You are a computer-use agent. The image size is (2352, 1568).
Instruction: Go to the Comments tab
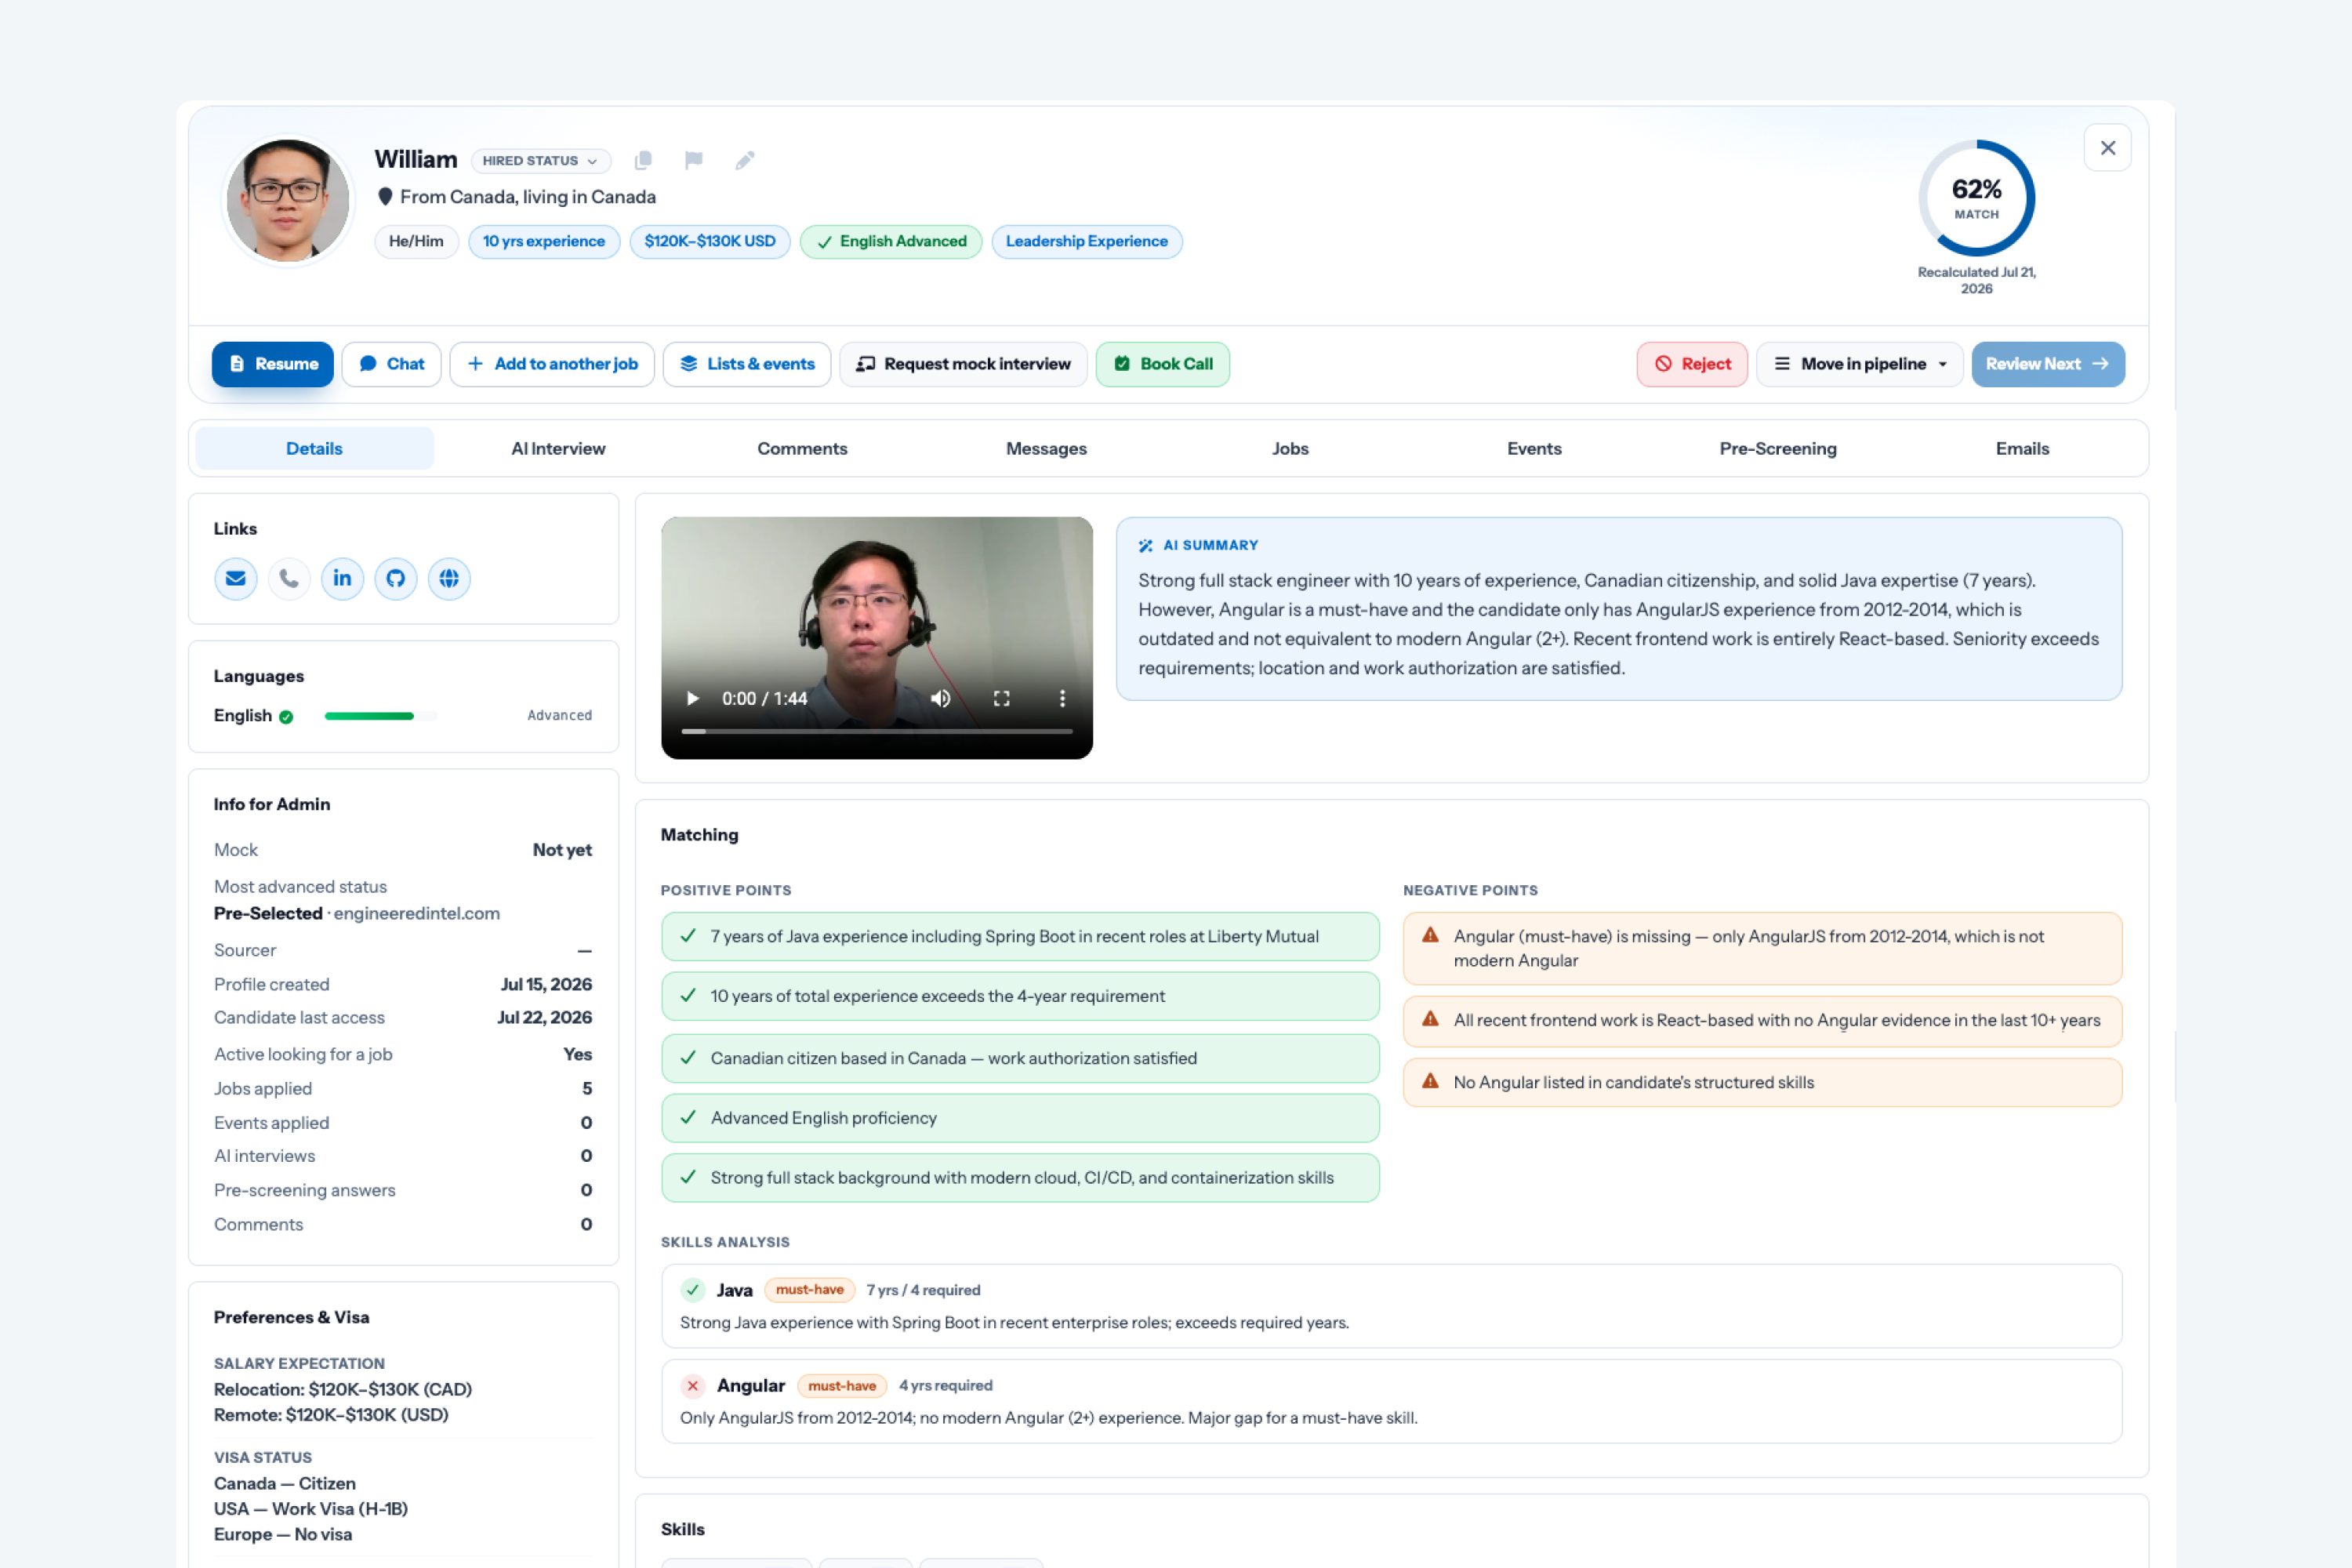pyautogui.click(x=802, y=448)
